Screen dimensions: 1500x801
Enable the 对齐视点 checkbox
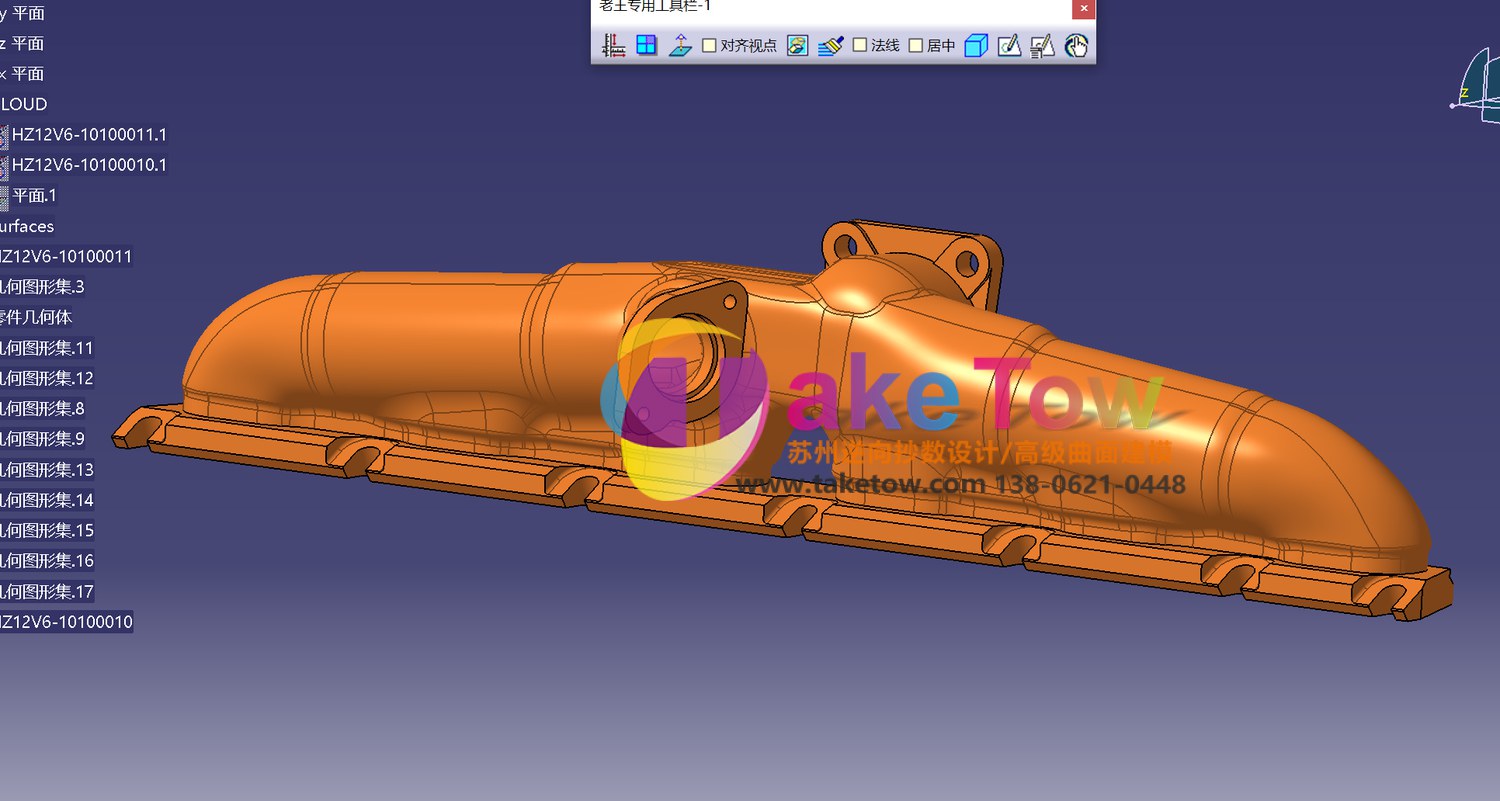(709, 45)
